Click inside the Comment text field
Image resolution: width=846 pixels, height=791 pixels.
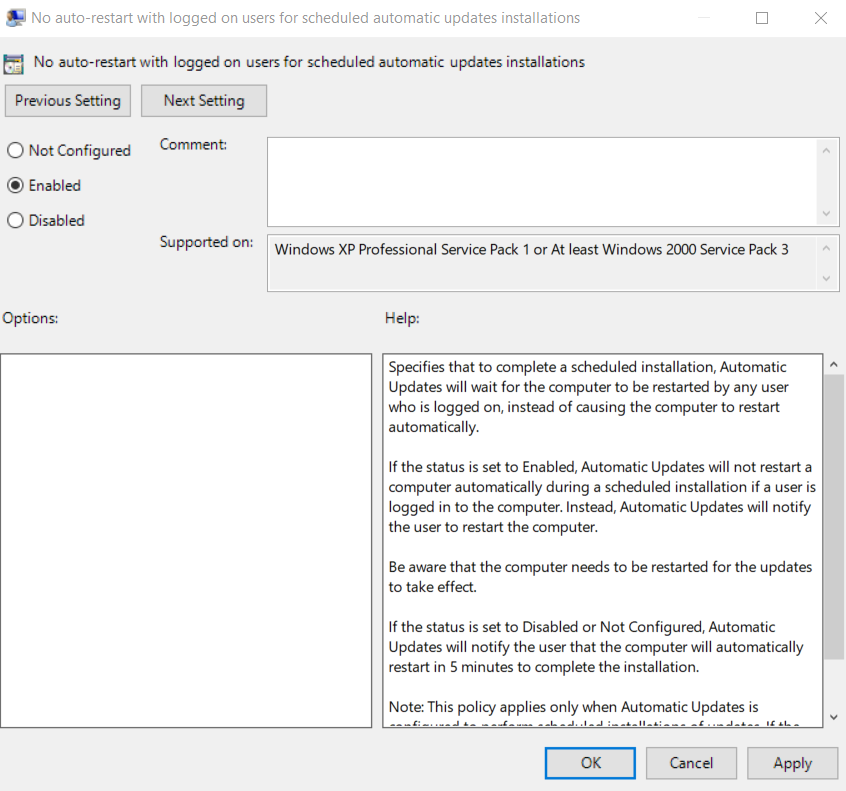coord(542,181)
